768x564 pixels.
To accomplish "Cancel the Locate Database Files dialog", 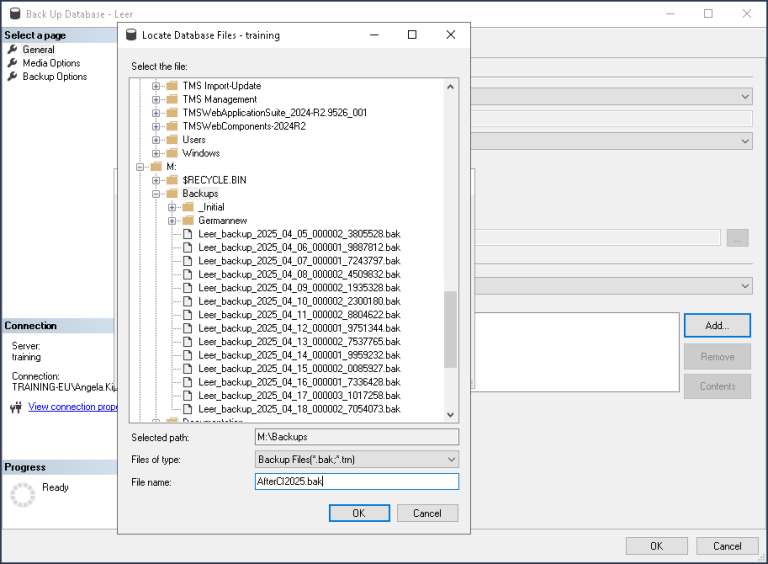I will pyautogui.click(x=427, y=513).
